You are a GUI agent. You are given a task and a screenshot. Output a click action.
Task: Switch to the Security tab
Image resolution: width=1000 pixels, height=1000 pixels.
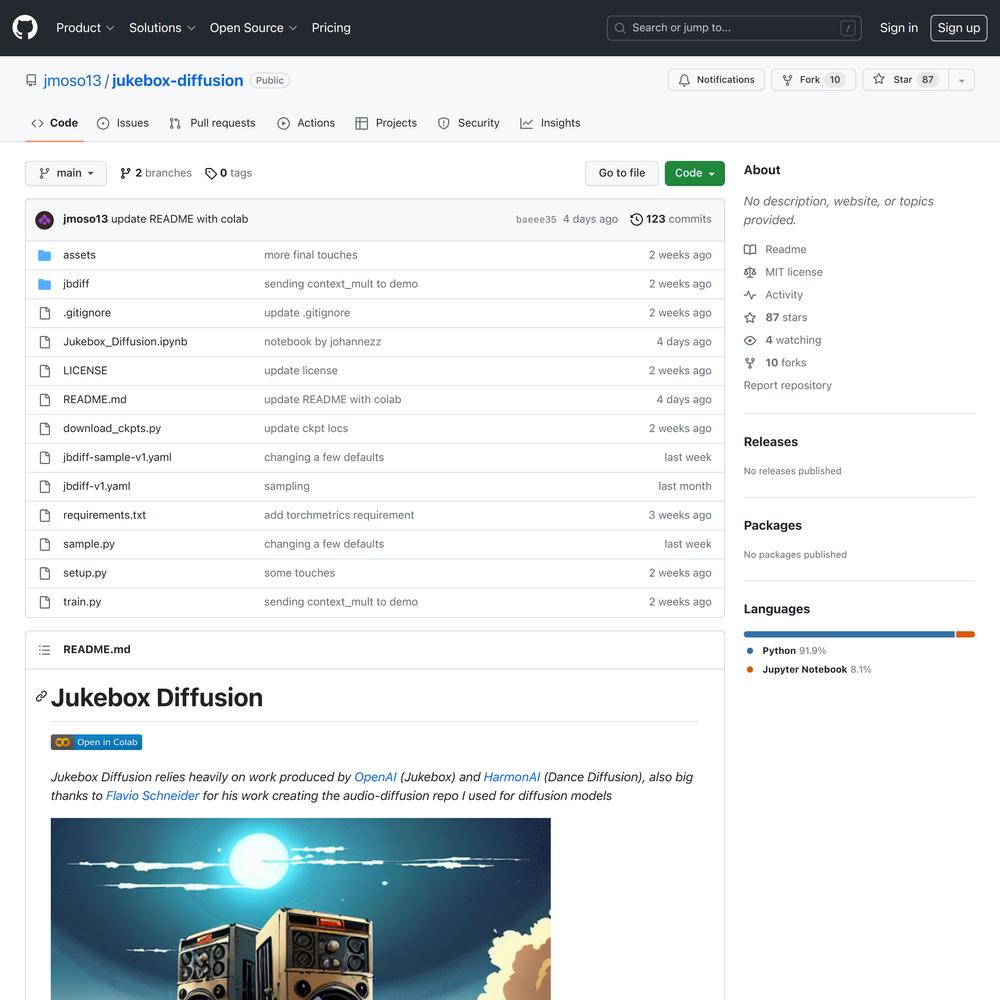pos(469,123)
